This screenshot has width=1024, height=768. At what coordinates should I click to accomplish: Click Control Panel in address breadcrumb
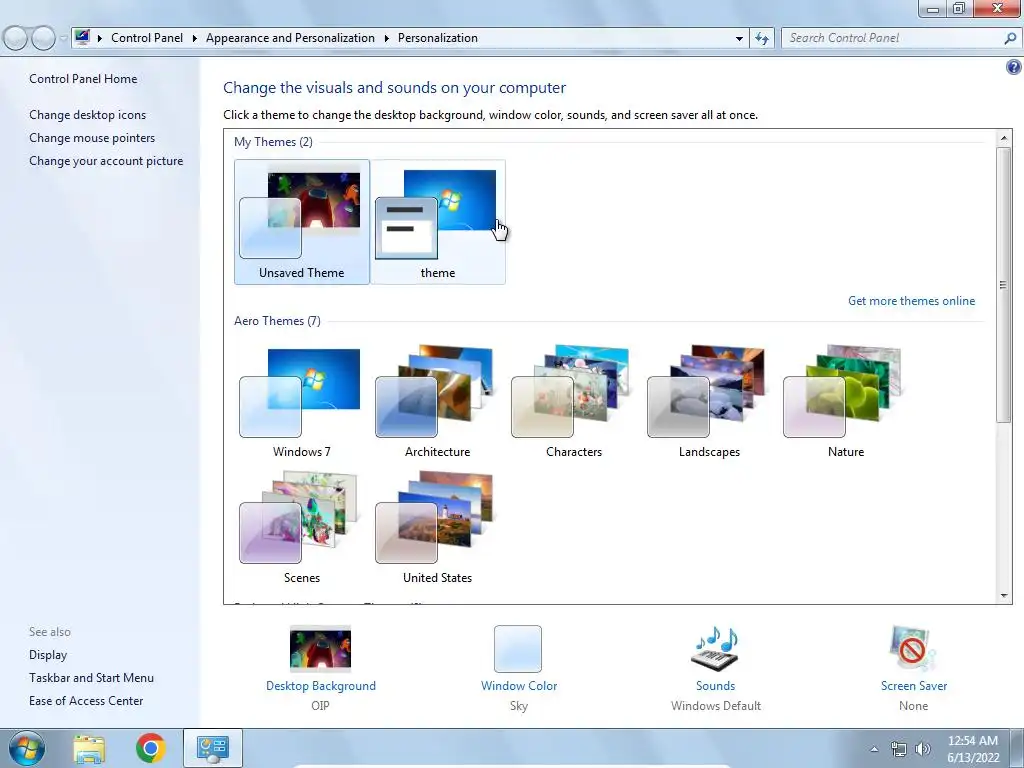147,38
